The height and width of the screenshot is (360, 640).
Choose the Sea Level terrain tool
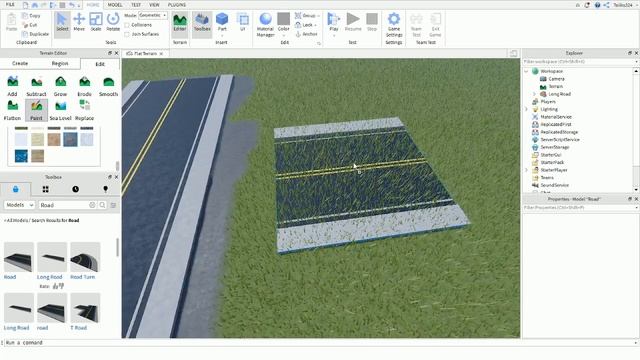pos(60,110)
